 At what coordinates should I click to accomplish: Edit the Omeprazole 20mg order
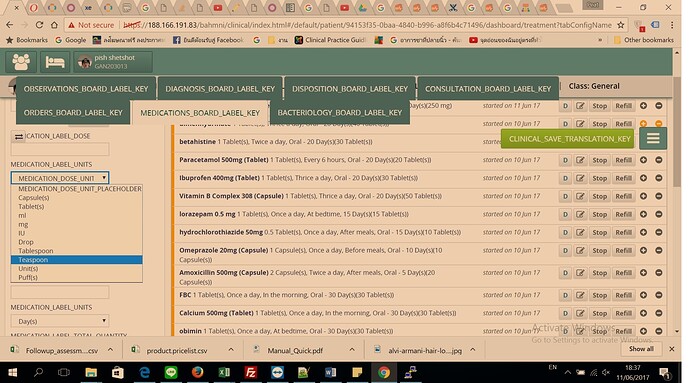[x=580, y=250]
